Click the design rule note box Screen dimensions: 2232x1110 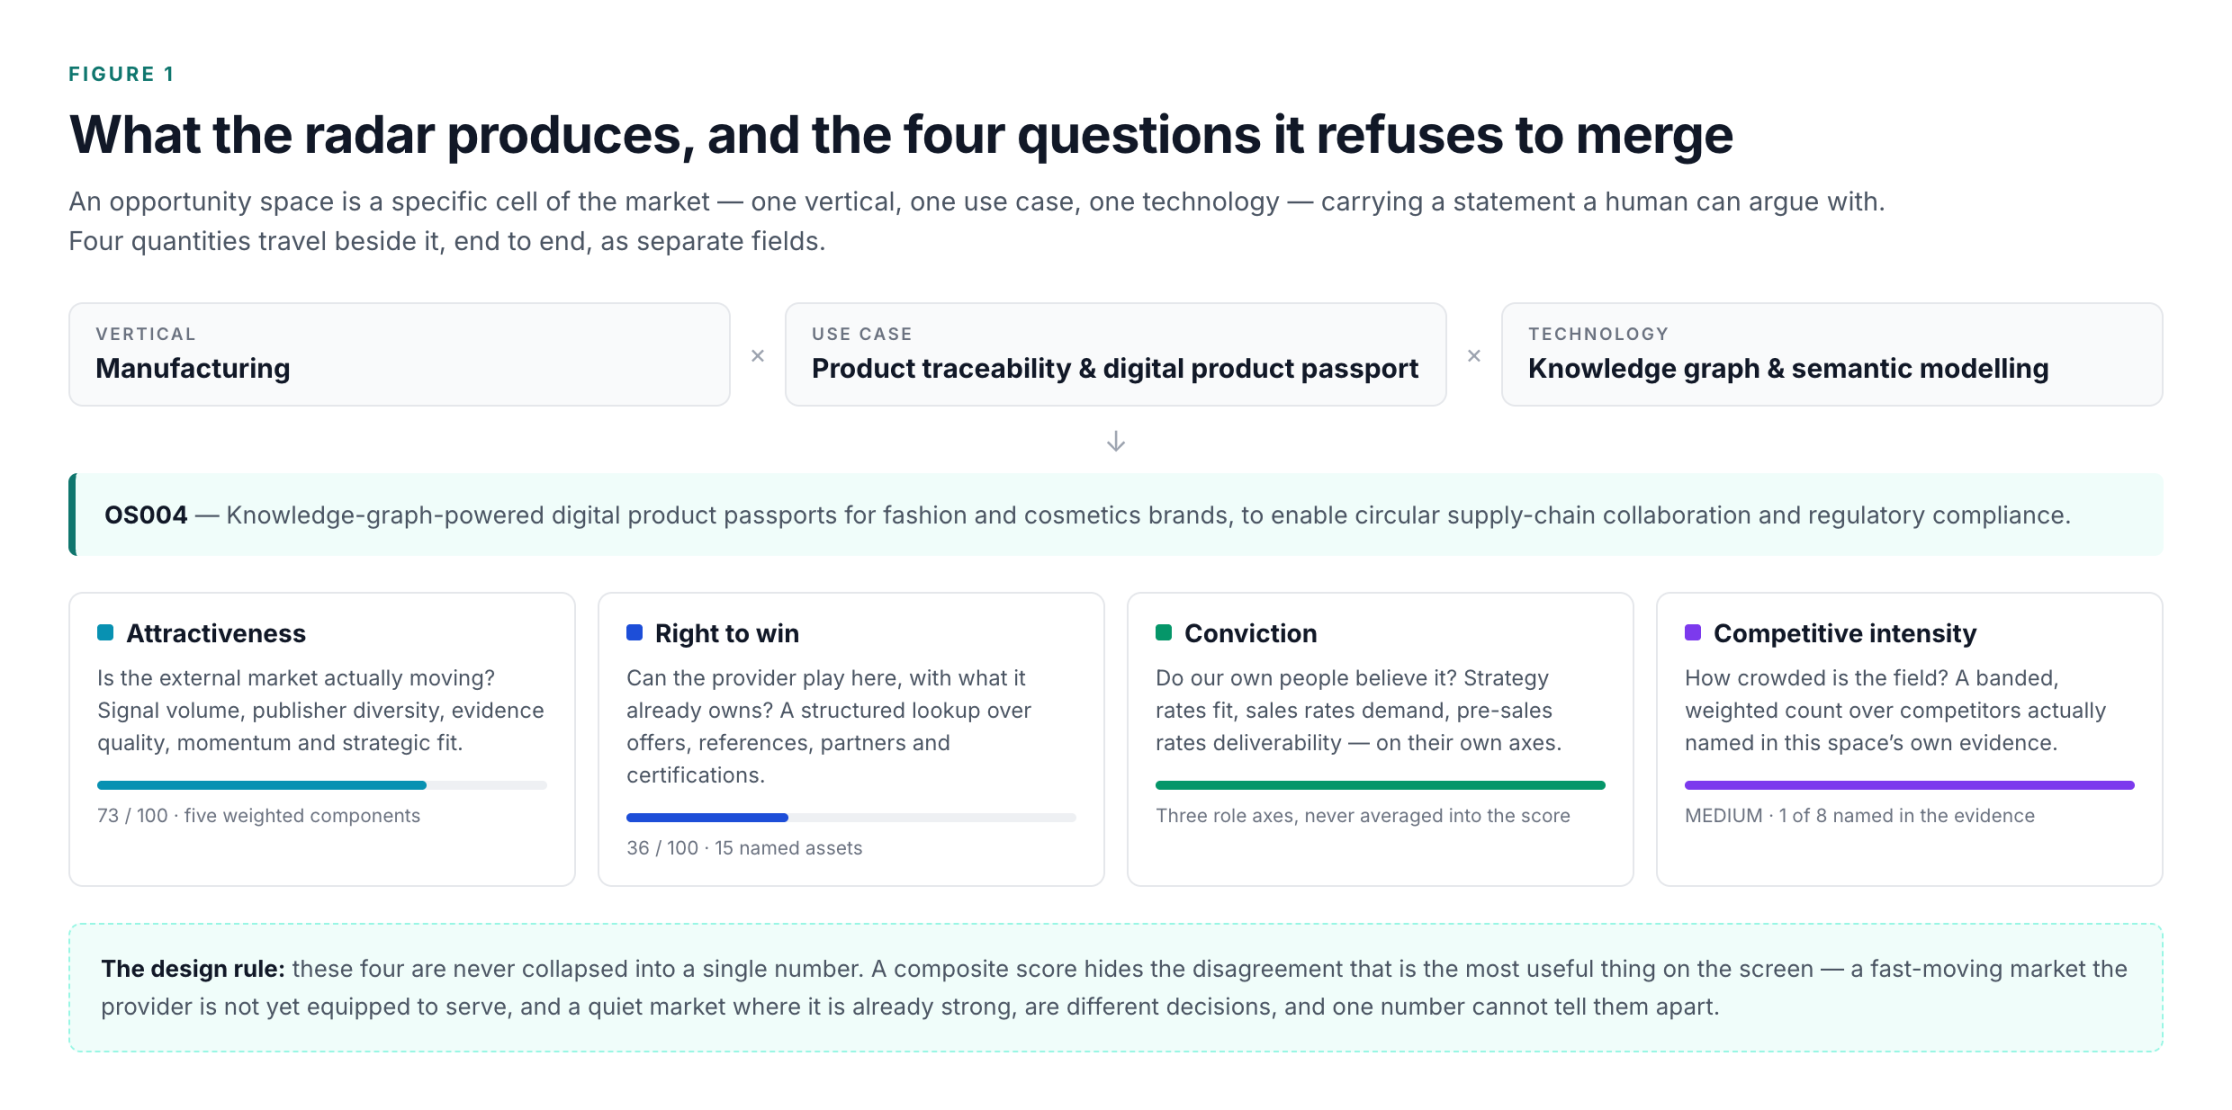click(1116, 987)
